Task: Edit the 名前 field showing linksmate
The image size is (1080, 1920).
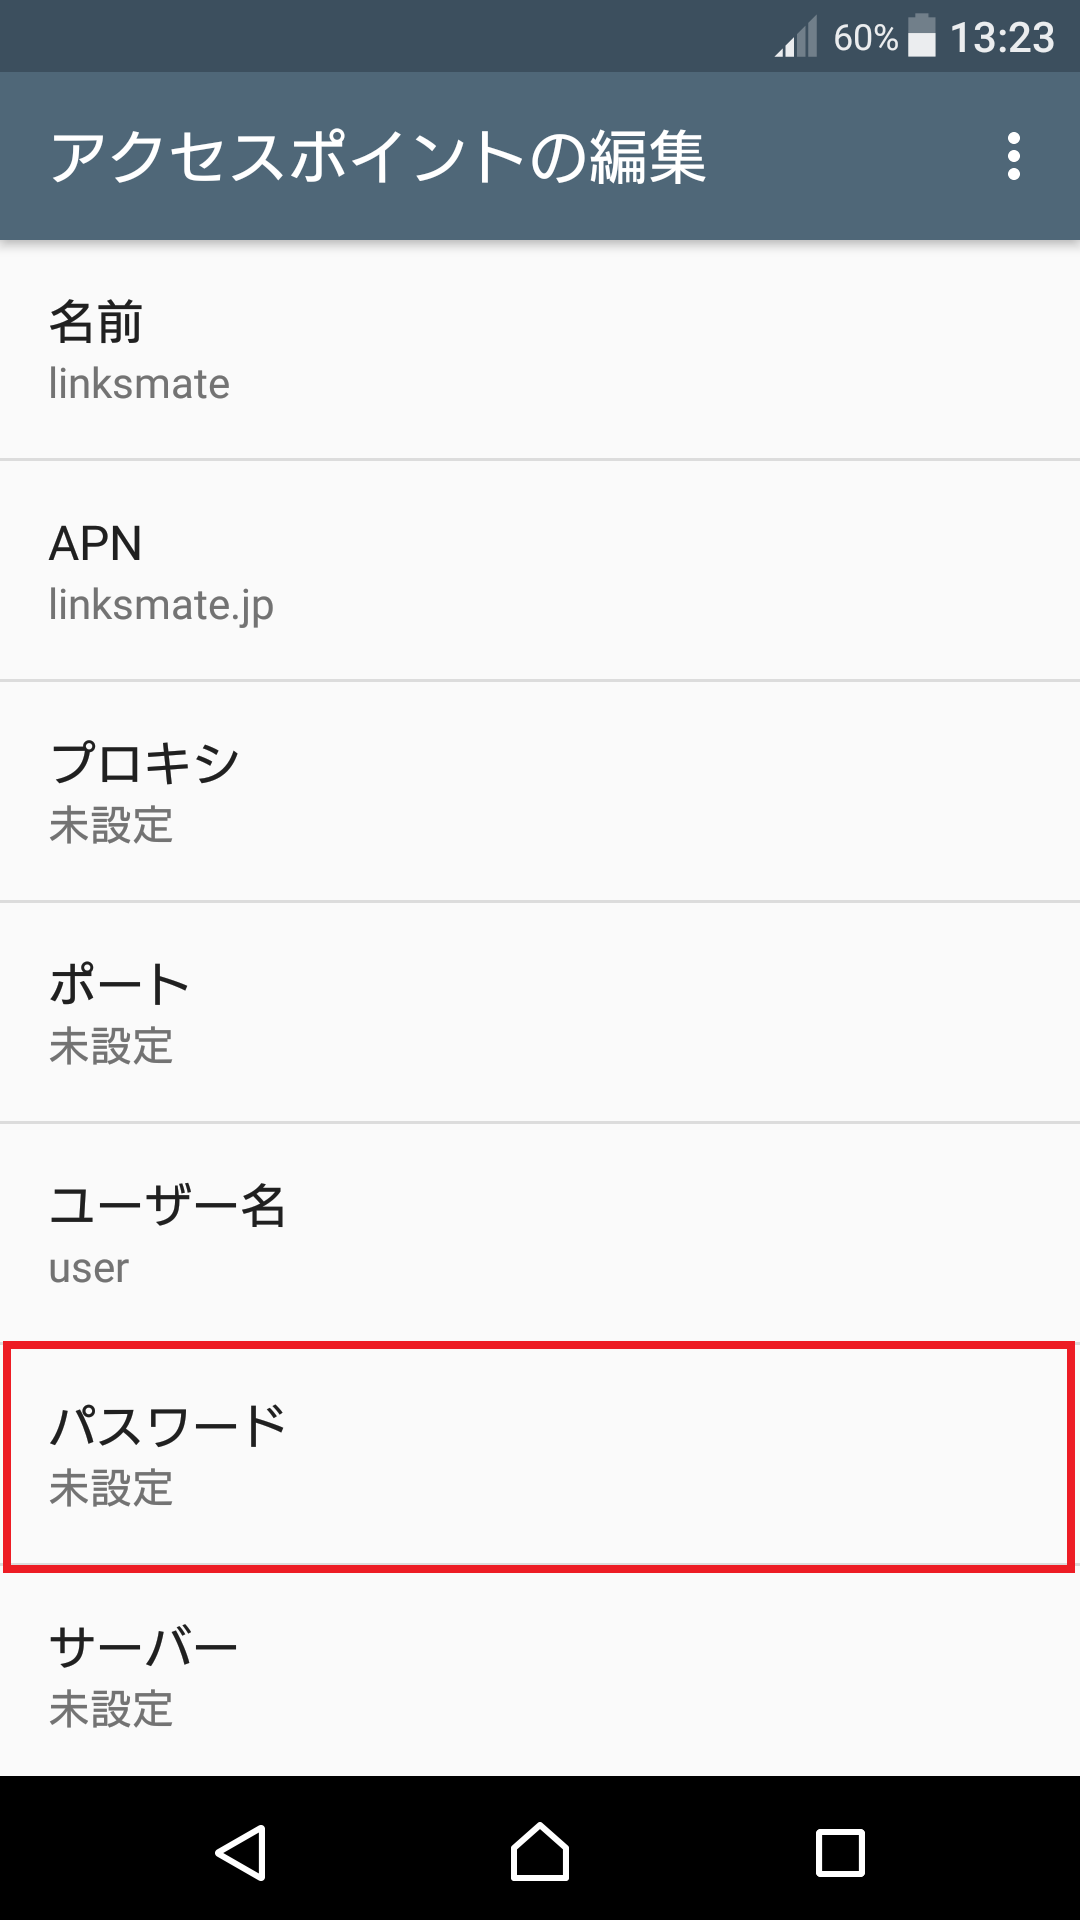Action: coord(540,350)
